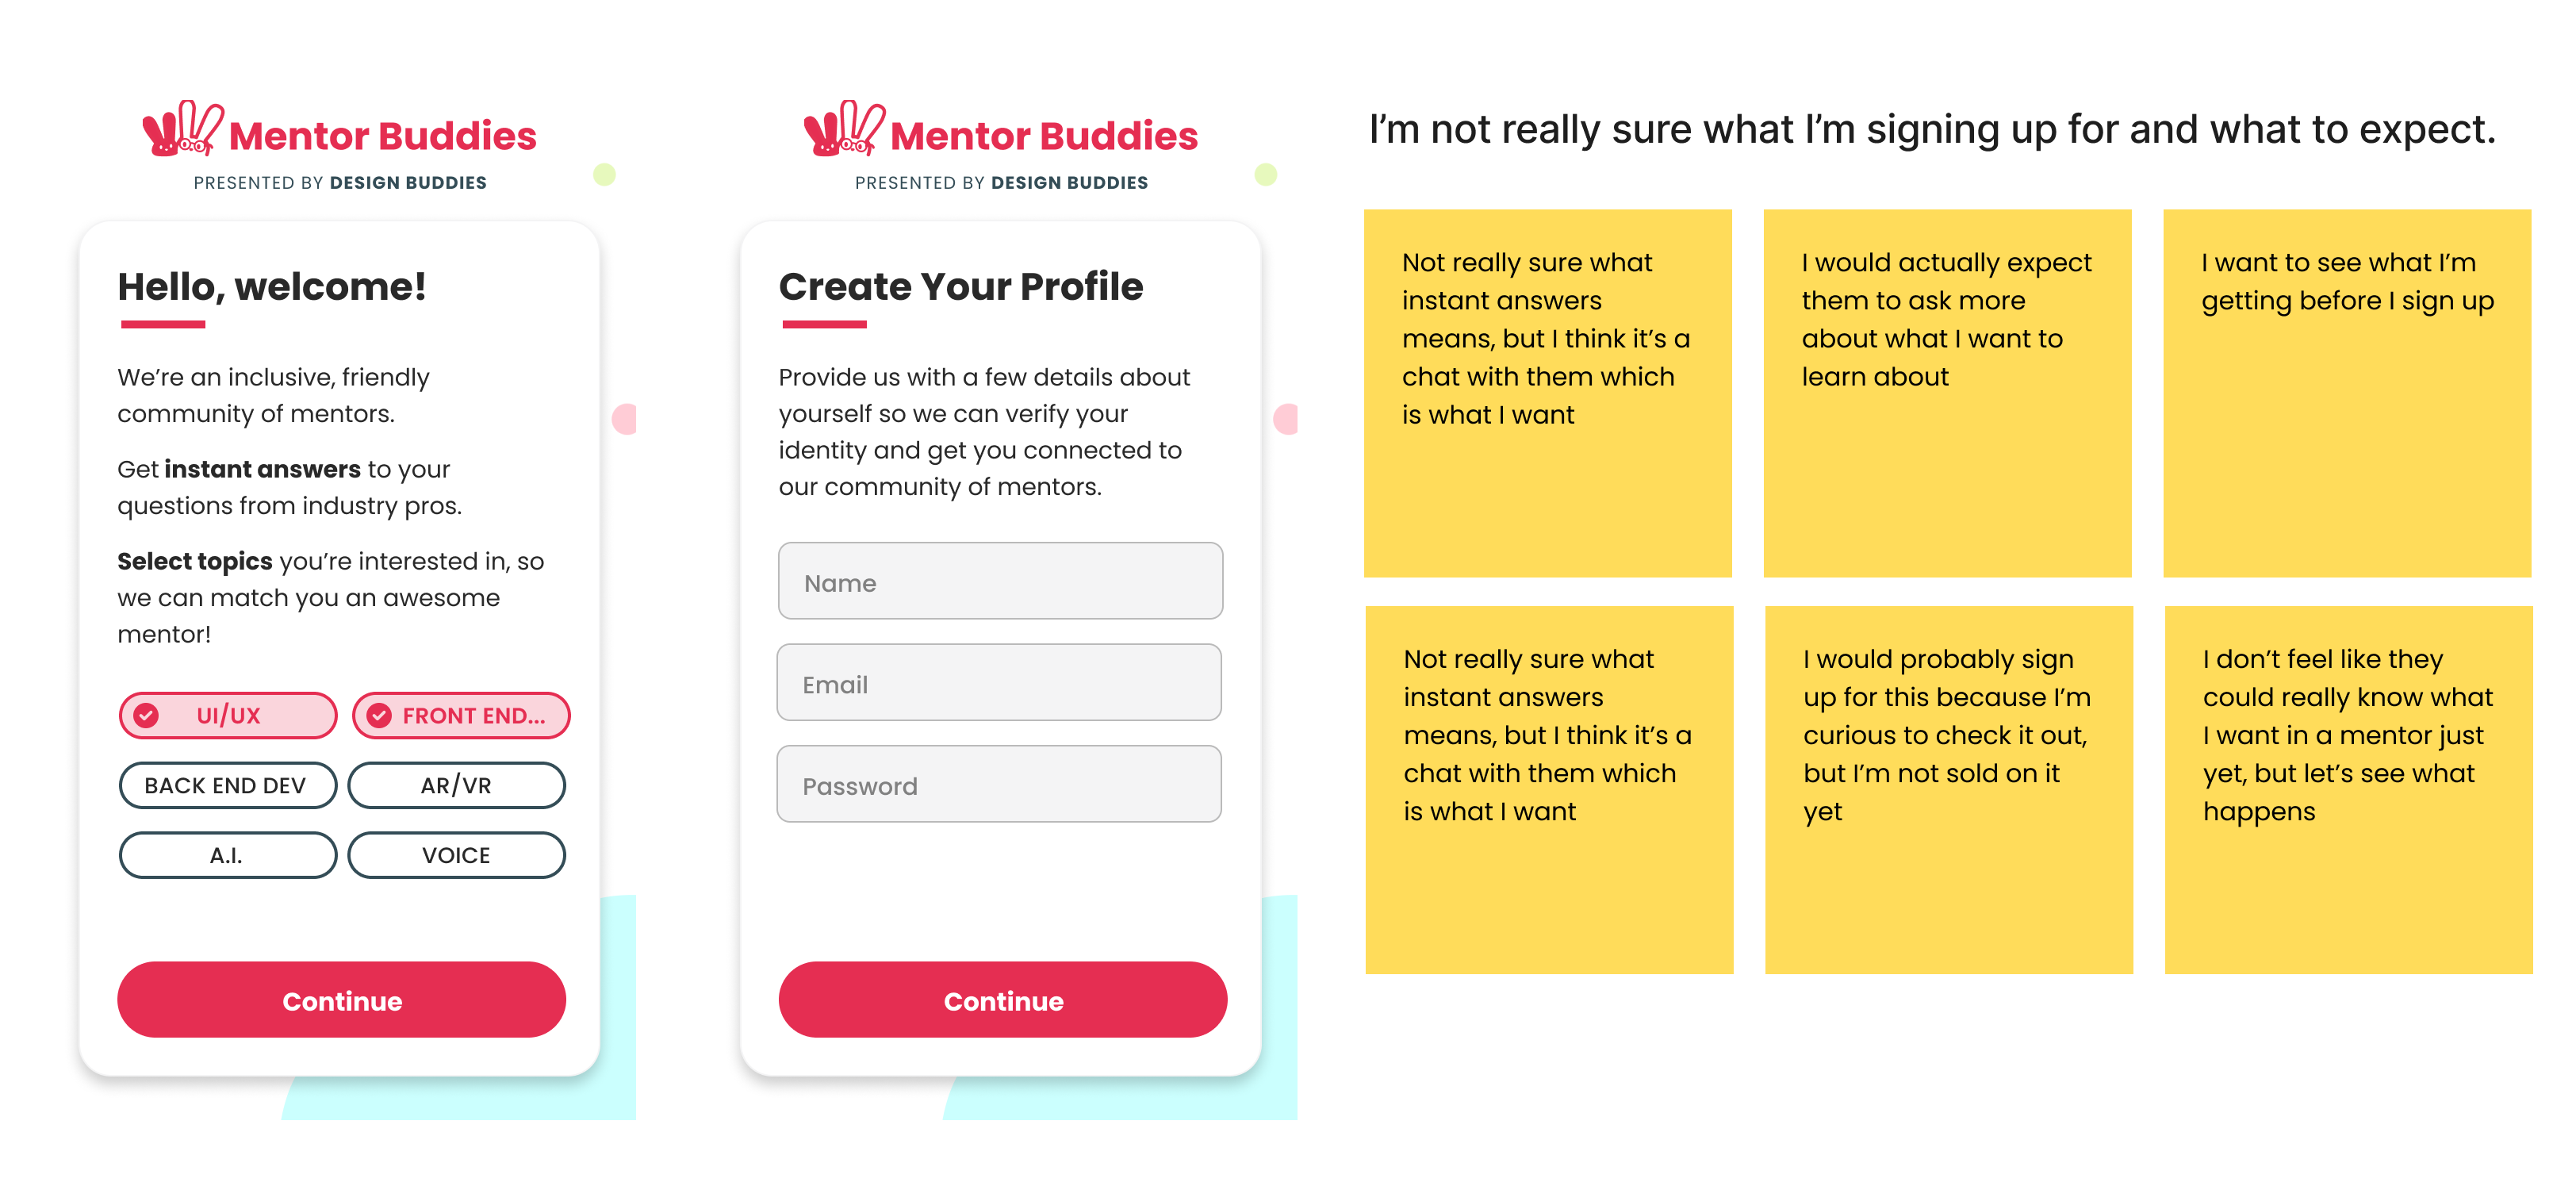This screenshot has height=1182, width=2576.
Task: Click Continue on the Create Your Profile screen
Action: (1002, 1000)
